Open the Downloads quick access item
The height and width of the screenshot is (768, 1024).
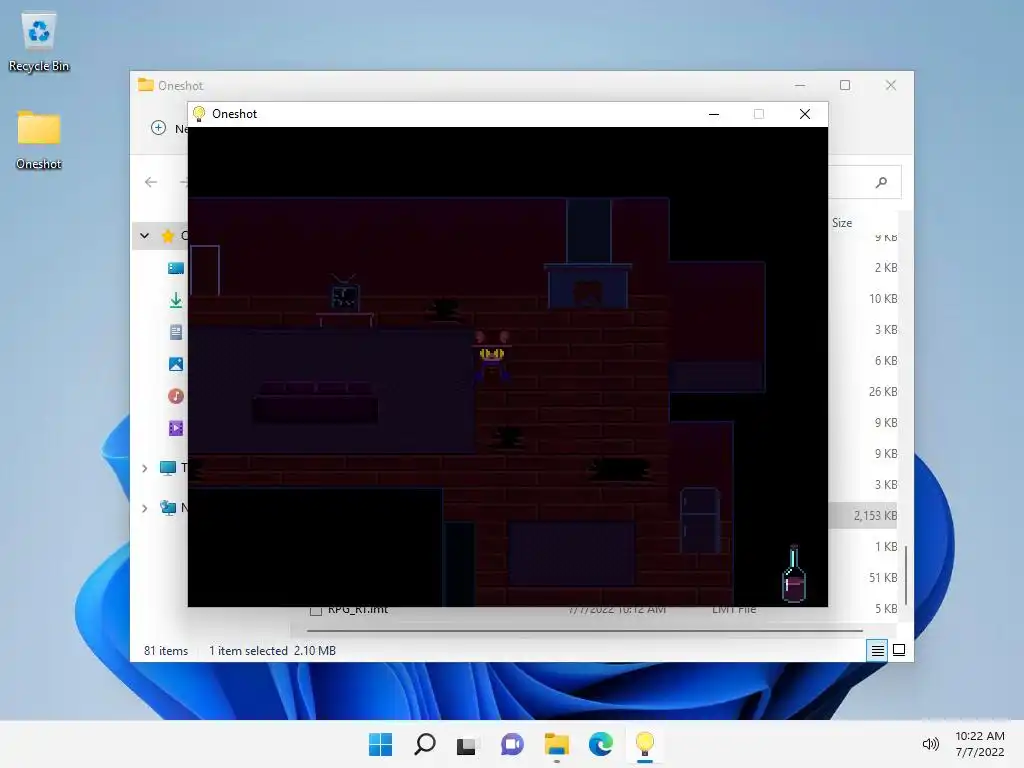[176, 300]
